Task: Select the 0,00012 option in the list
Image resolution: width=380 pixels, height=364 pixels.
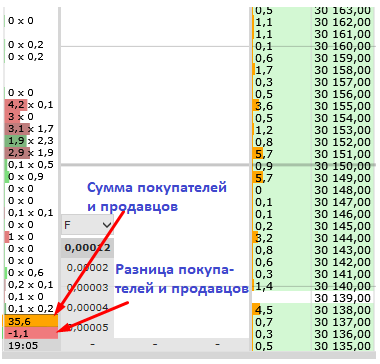Action: click(x=87, y=248)
